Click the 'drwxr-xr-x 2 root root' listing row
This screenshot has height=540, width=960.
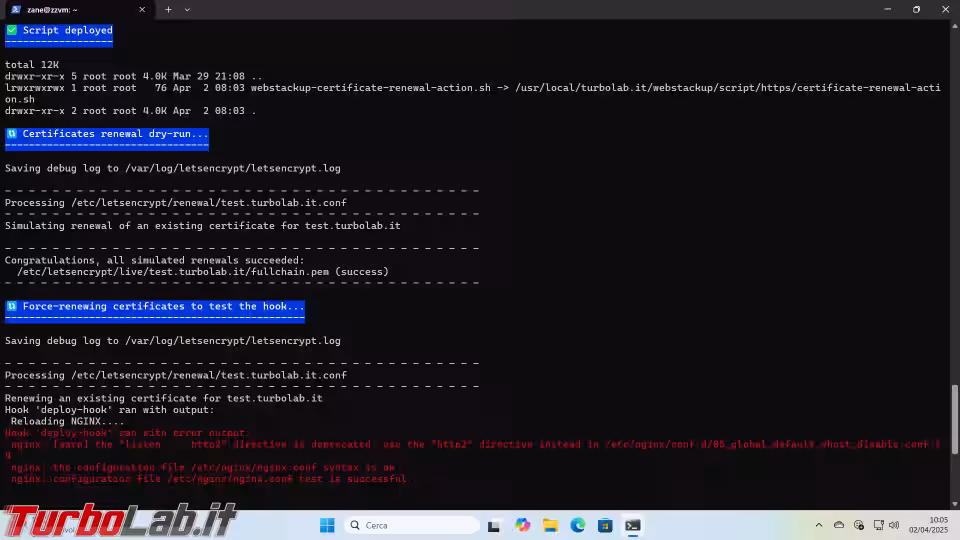pyautogui.click(x=130, y=111)
